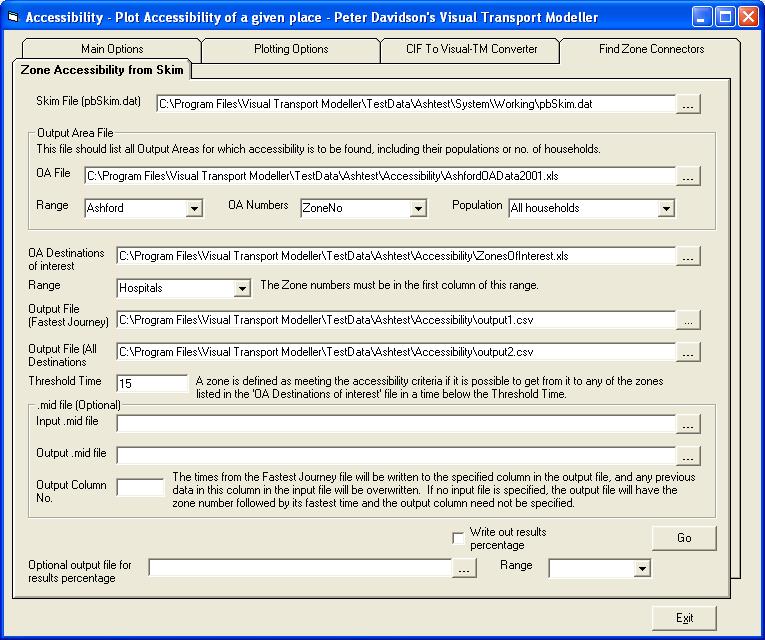Viewport: 765px width, 640px height.
Task: Click the Exit button
Action: [x=684, y=618]
